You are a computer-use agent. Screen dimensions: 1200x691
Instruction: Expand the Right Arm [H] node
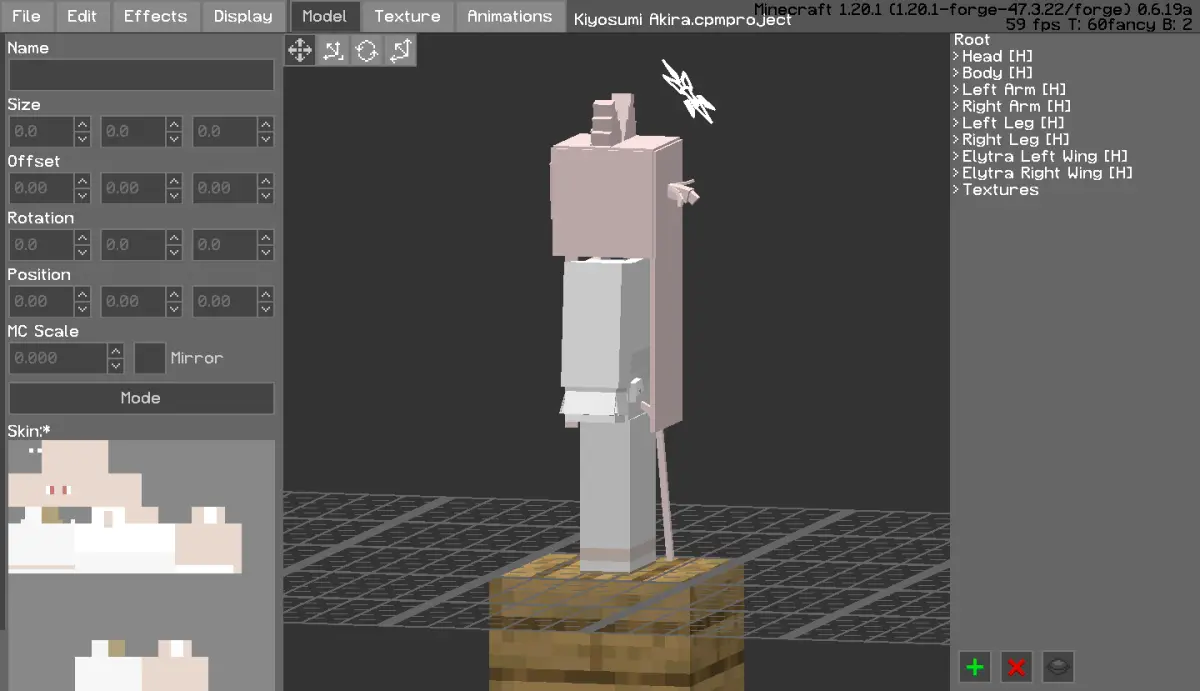click(956, 106)
